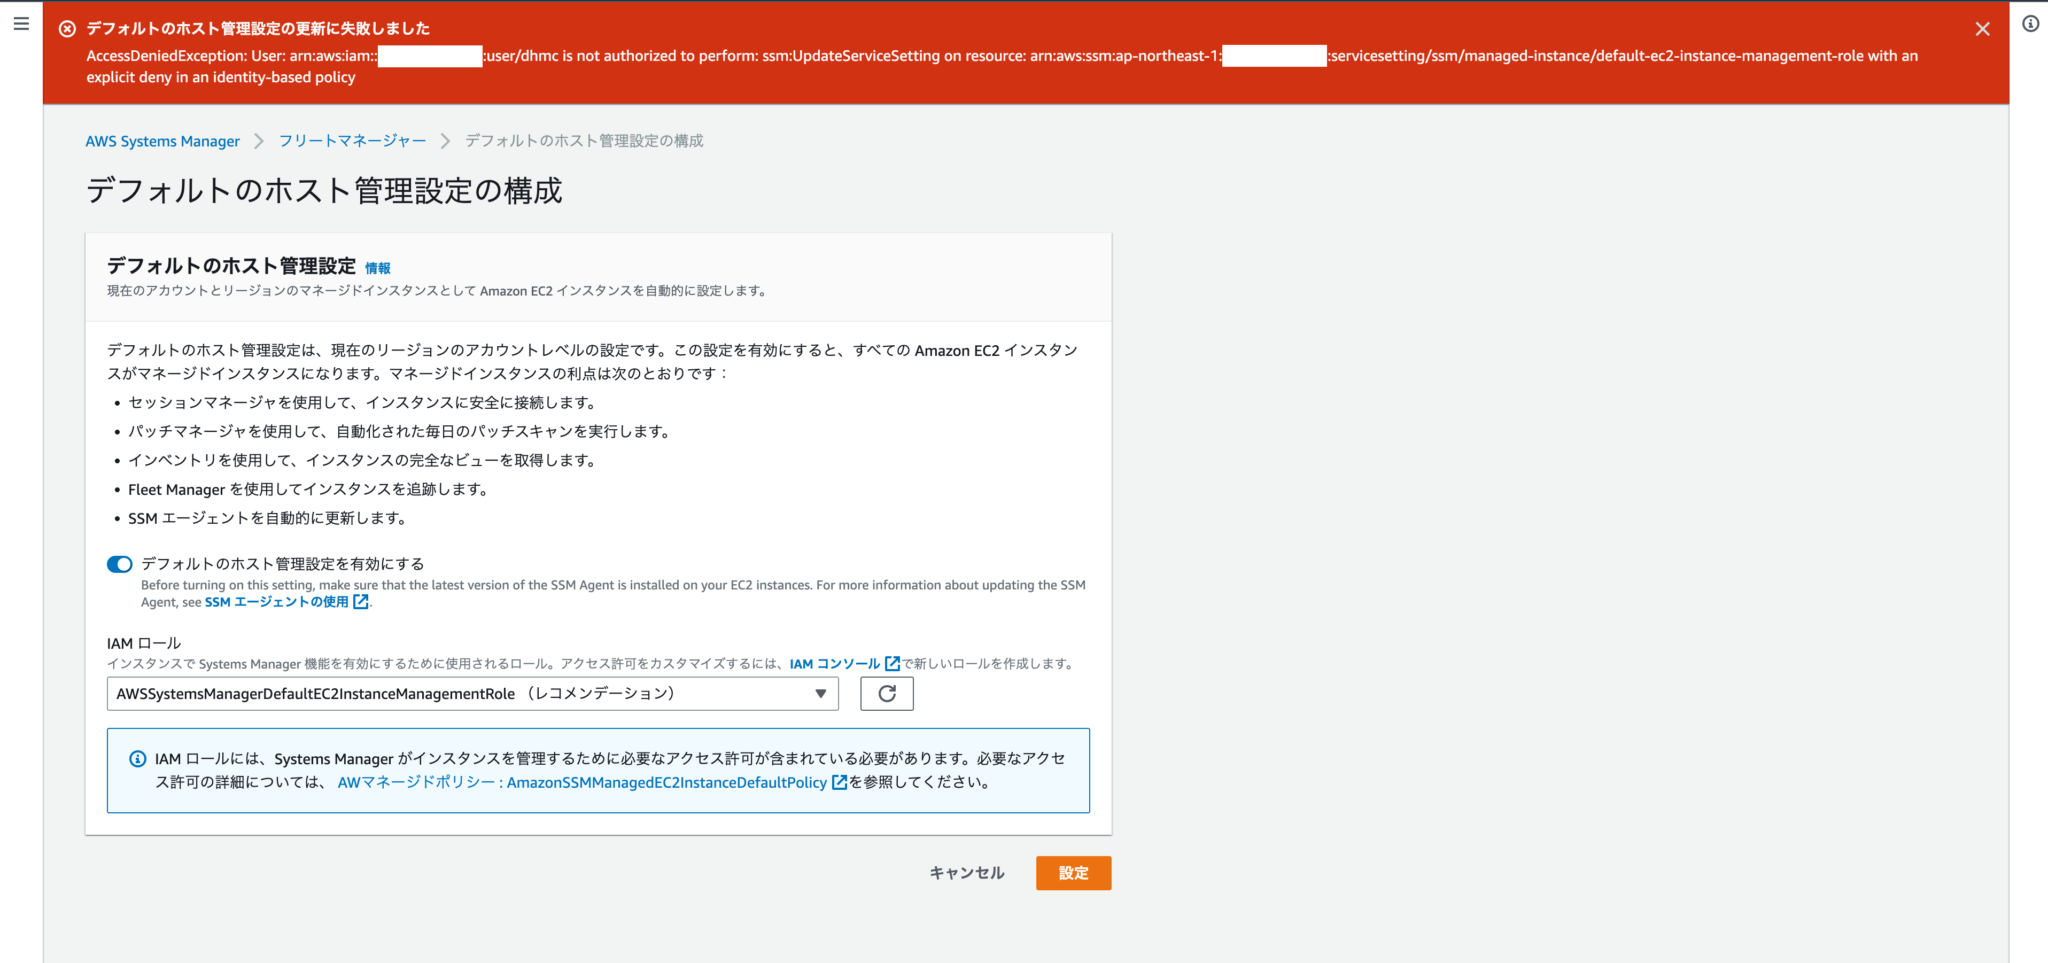This screenshot has width=2048, height=963.
Task: Disable the デフォルトのホスト管理設定を有効にする toggle
Action: pyautogui.click(x=120, y=564)
